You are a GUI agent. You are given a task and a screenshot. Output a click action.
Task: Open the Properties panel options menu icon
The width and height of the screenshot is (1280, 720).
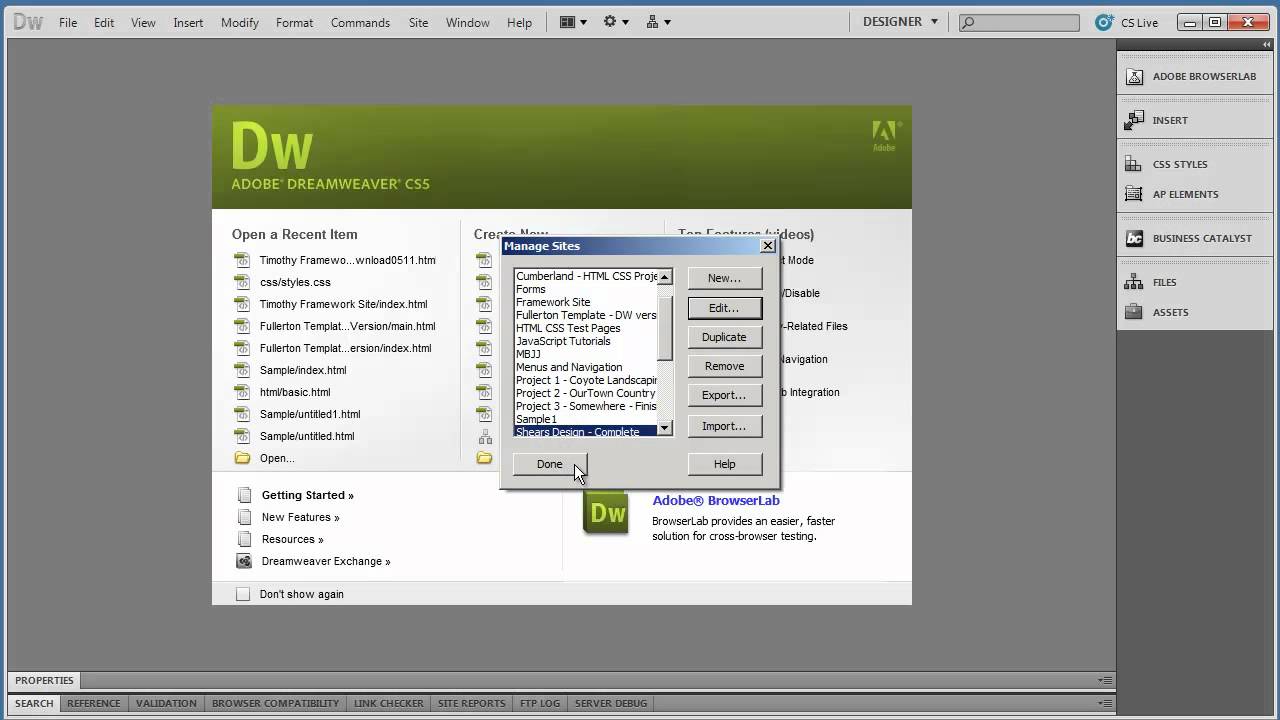click(x=1103, y=680)
